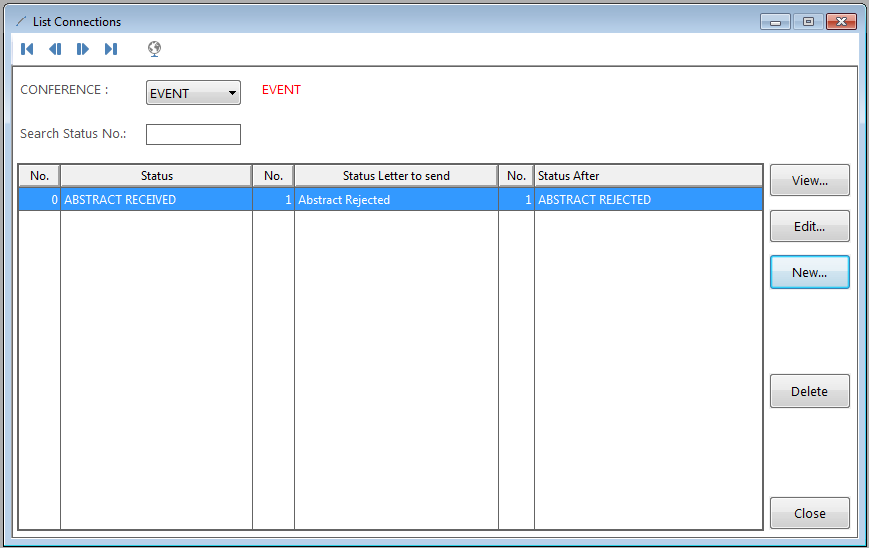Focus the Search Status No. input field
Screen dimensions: 869x548
tap(193, 134)
